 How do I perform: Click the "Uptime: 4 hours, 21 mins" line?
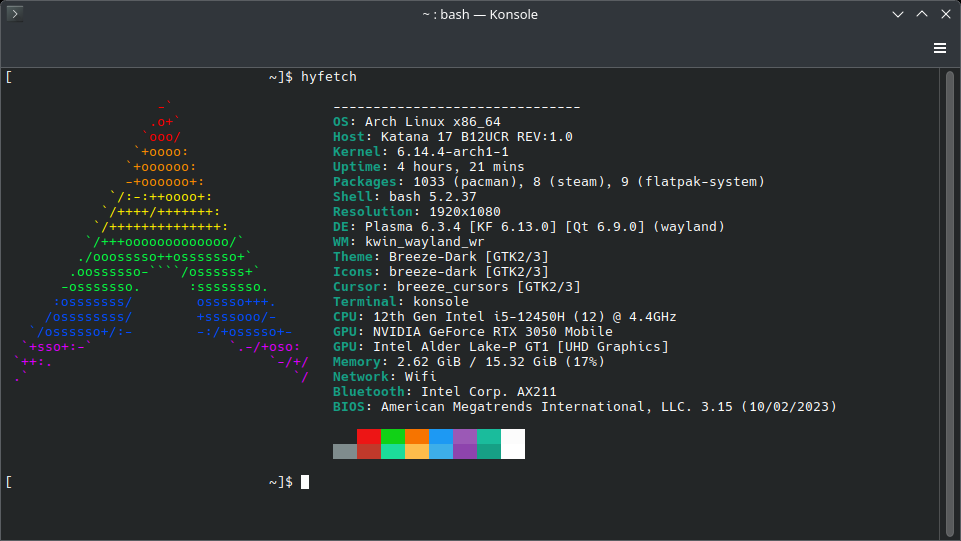point(429,167)
